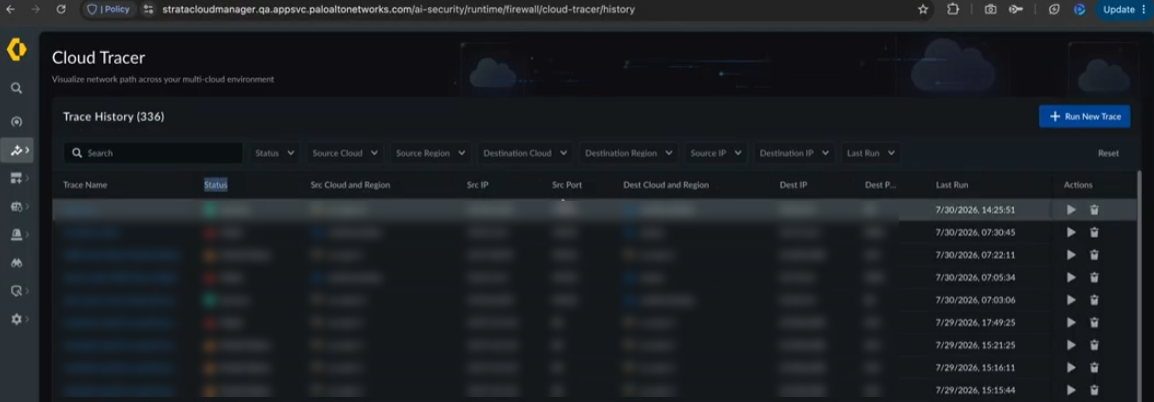Click the key icon in the browser toolbar

tap(1016, 10)
